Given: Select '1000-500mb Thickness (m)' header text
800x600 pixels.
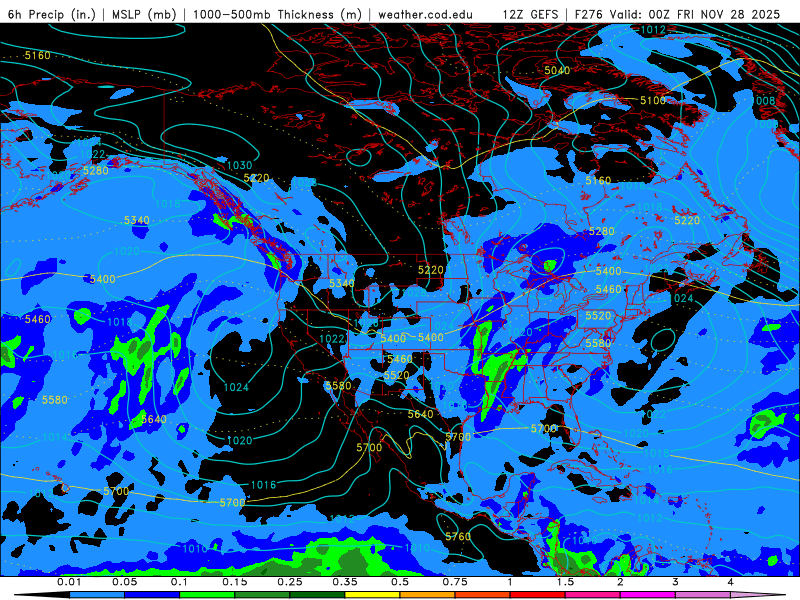Looking at the screenshot, I should pos(278,14).
